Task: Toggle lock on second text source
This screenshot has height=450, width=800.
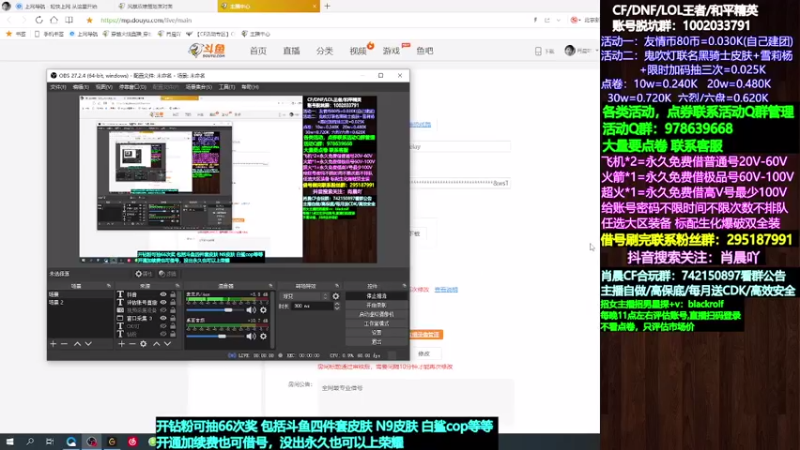Action: [x=173, y=302]
